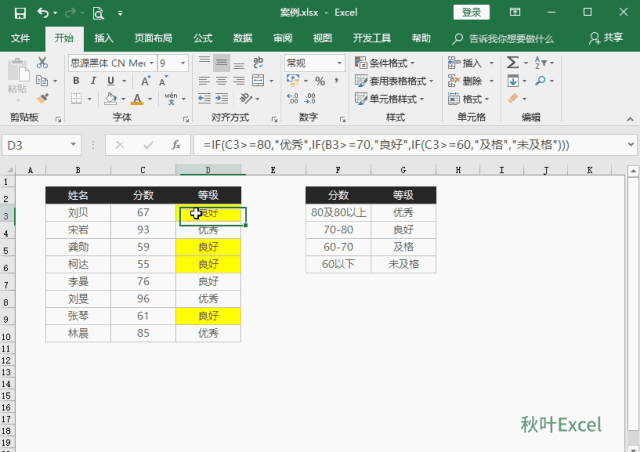Center text horizontally
Screen dimensions: 640x452
coord(222,80)
